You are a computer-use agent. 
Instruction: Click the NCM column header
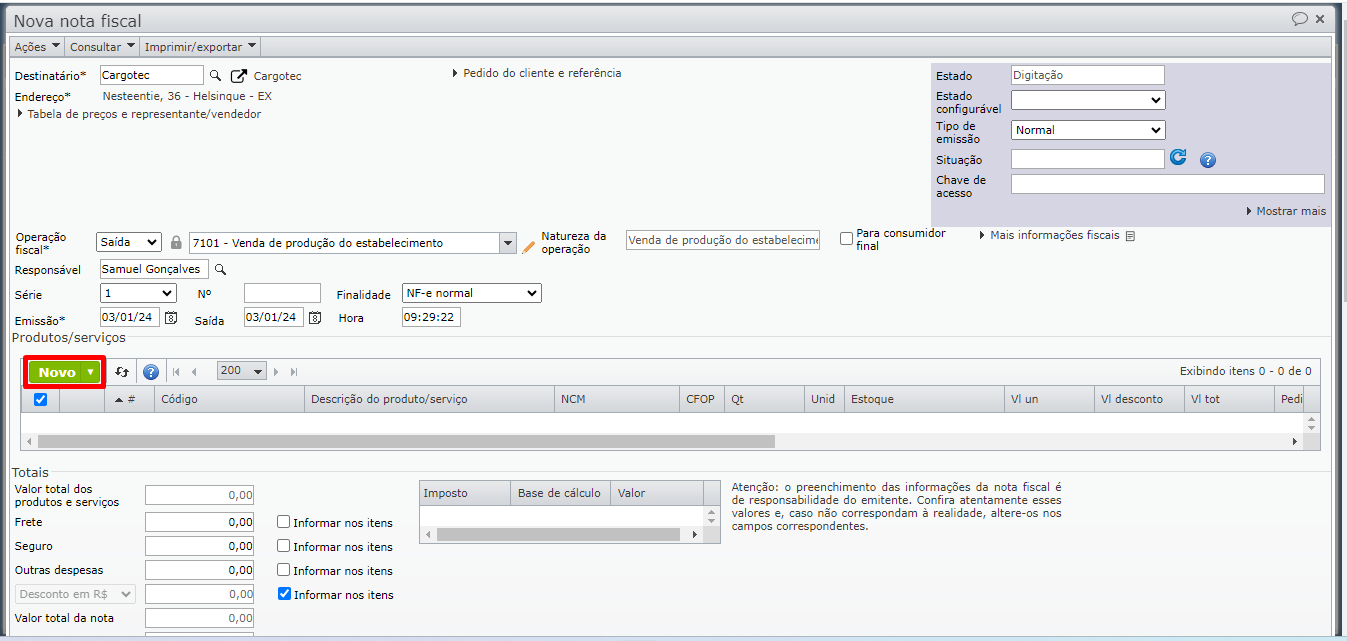(617, 399)
